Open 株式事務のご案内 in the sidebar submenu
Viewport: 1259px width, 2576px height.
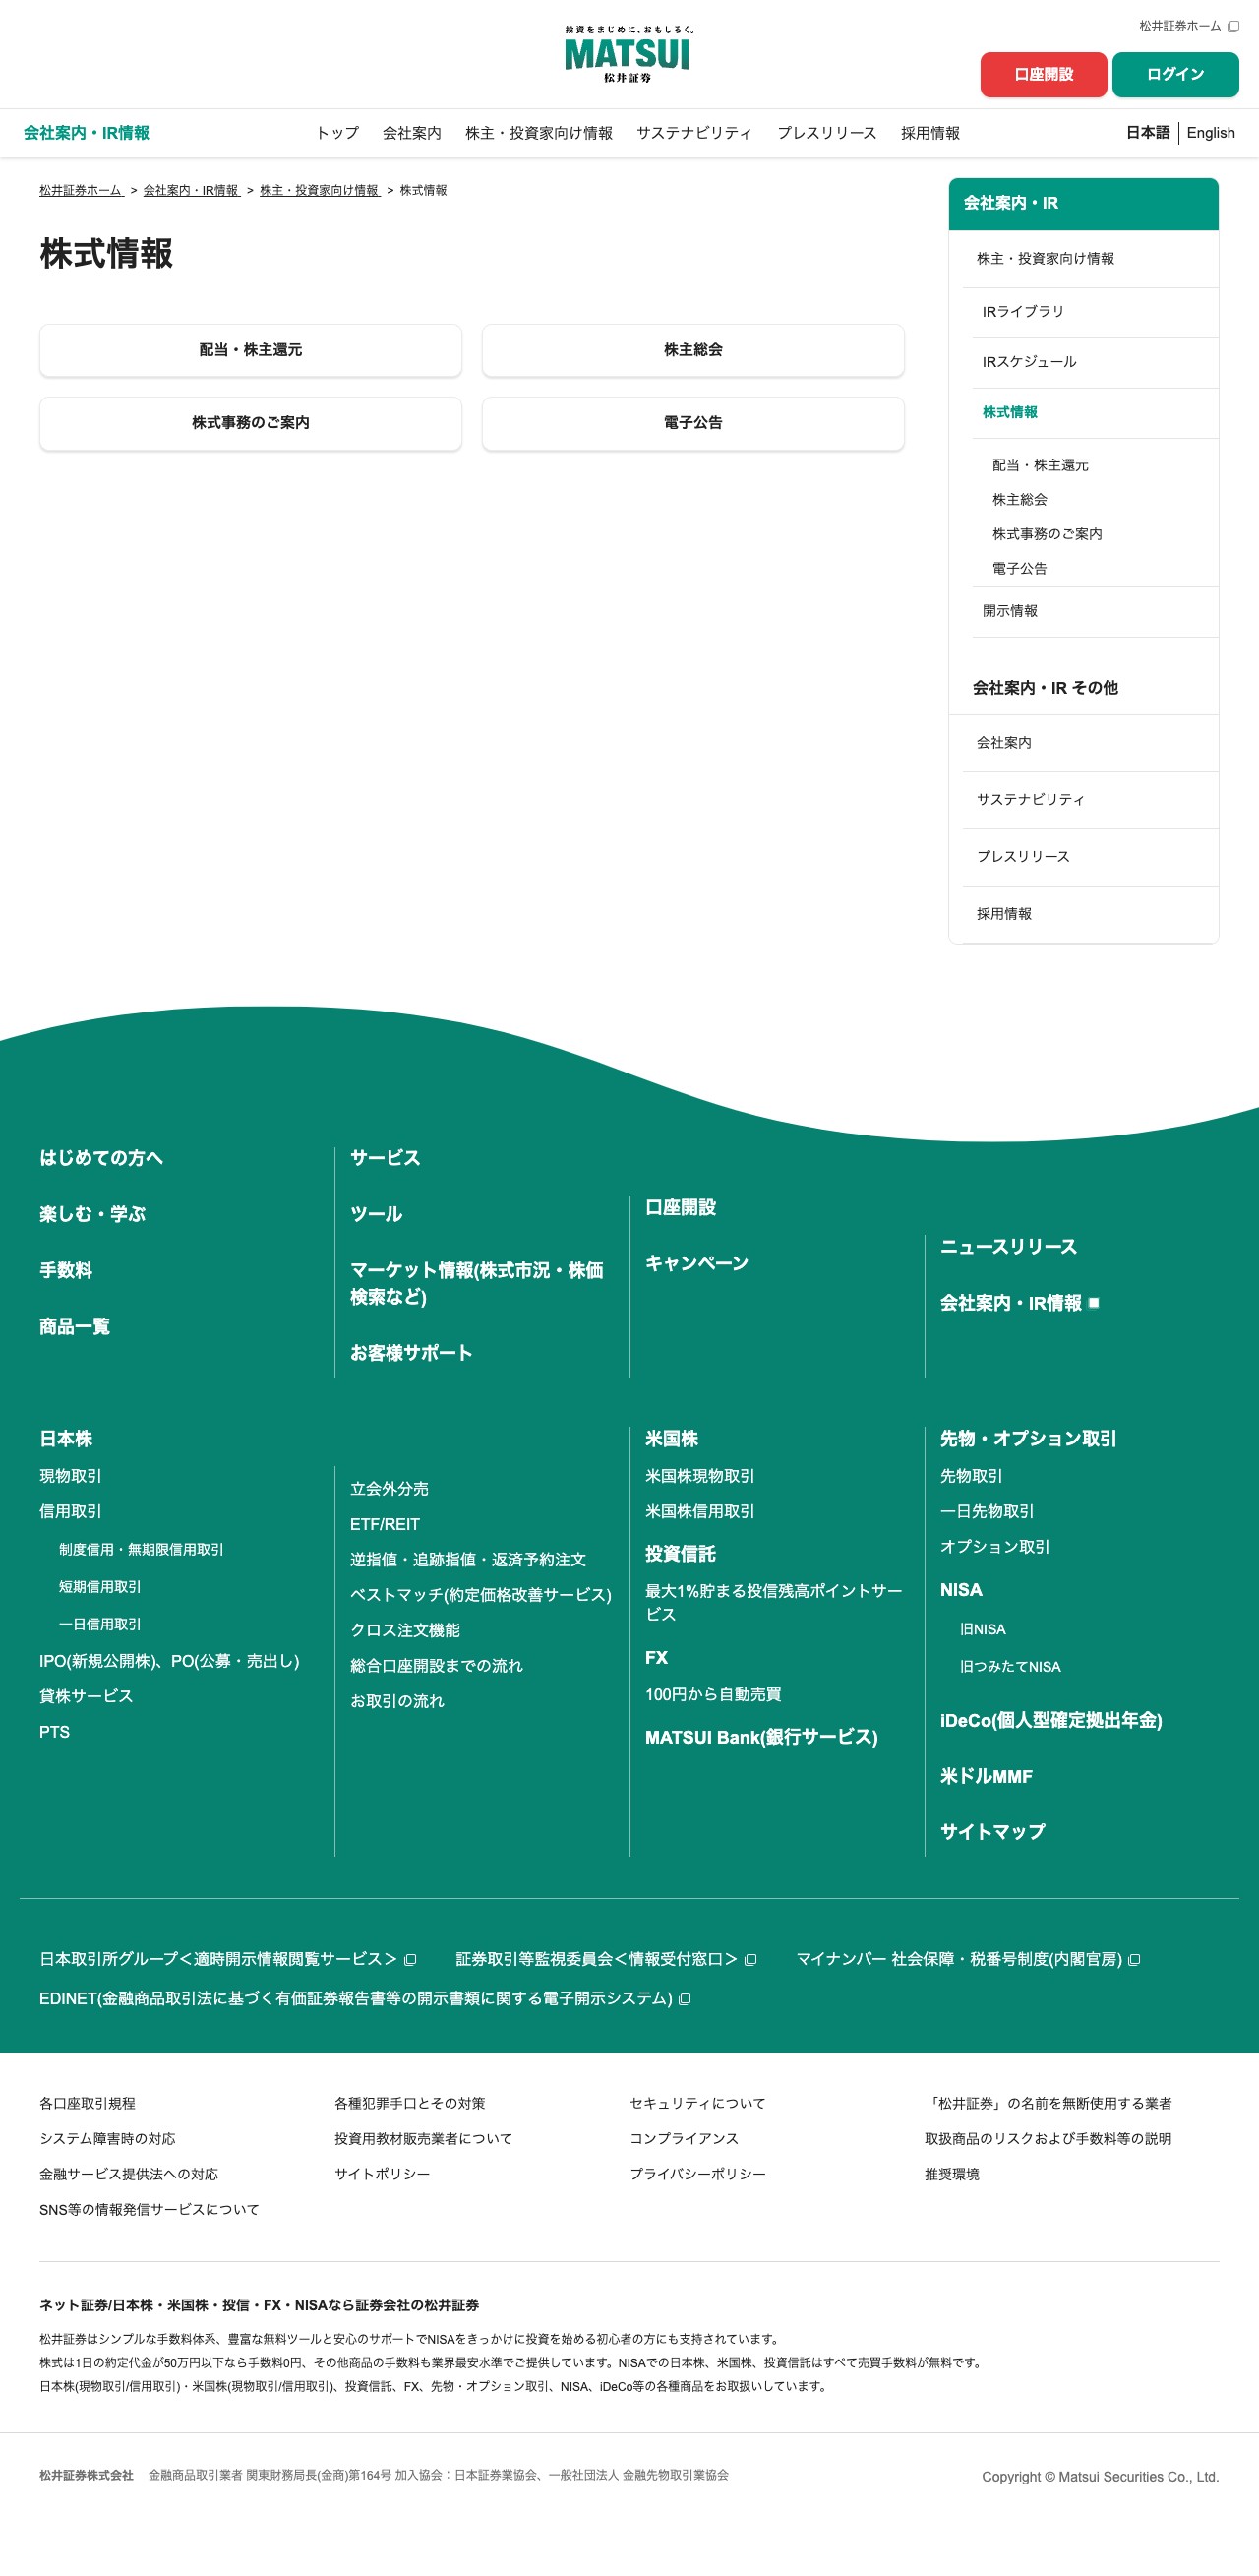[1047, 534]
